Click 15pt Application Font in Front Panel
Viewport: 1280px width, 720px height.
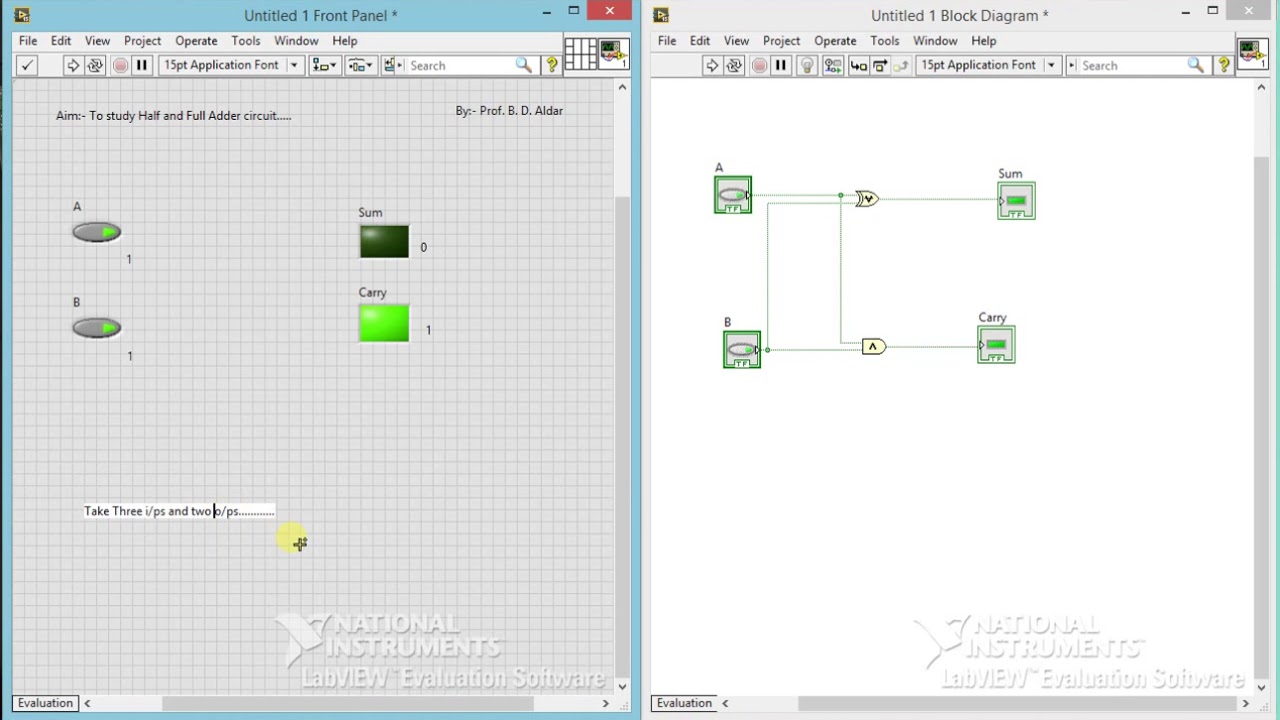(222, 65)
